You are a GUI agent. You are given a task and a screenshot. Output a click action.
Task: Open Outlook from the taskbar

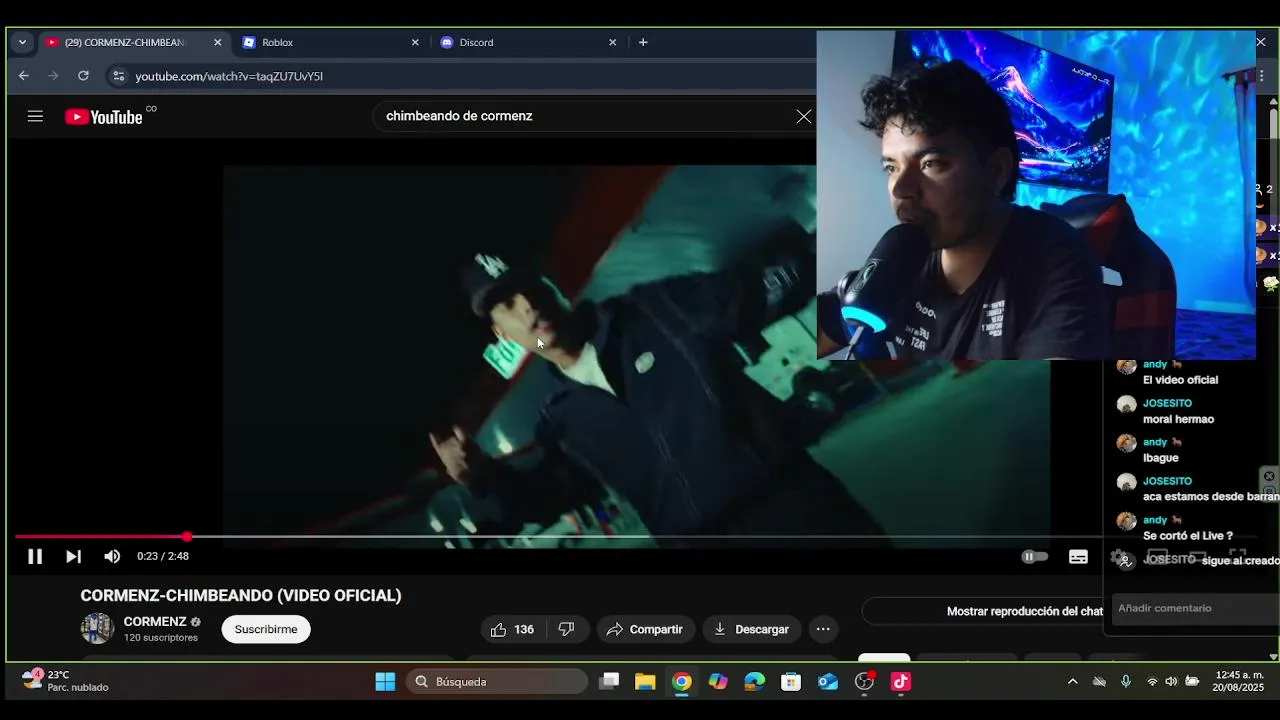[828, 682]
